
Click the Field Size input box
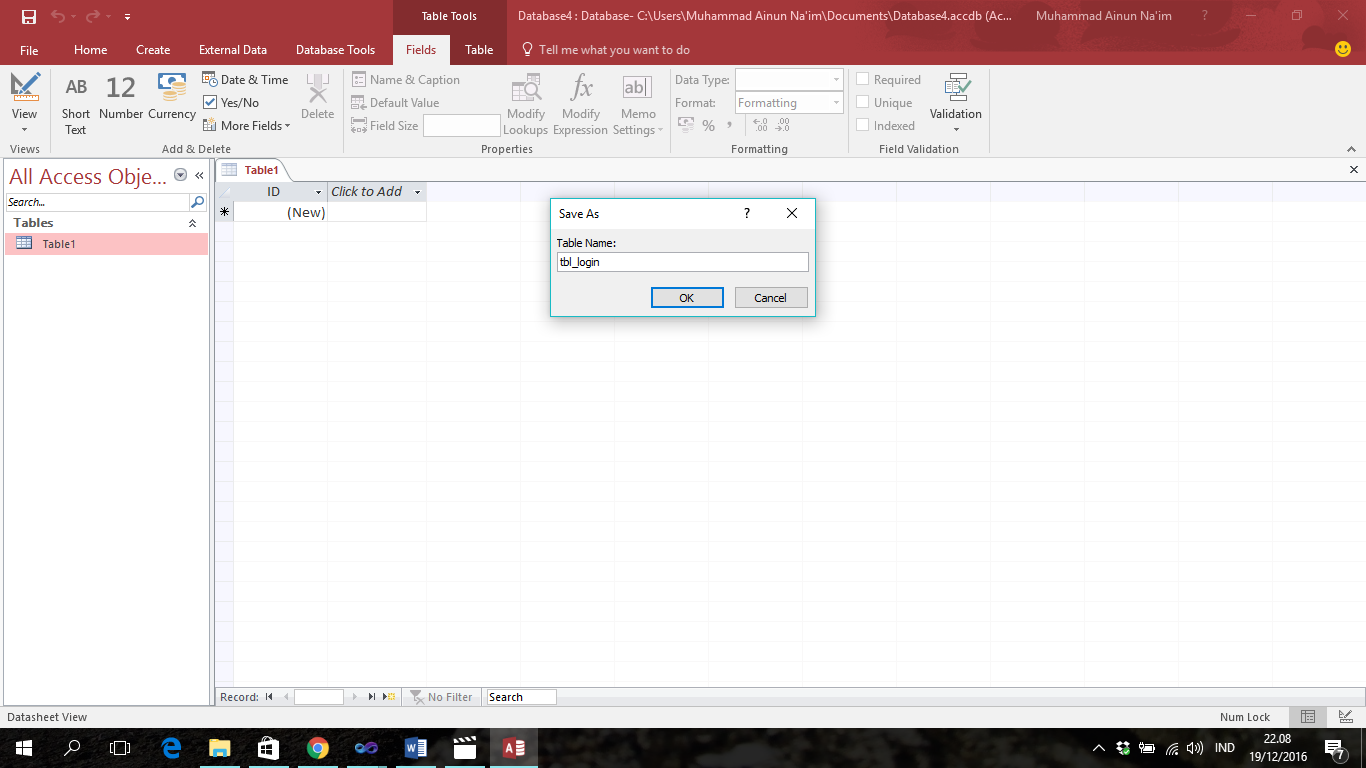point(461,126)
